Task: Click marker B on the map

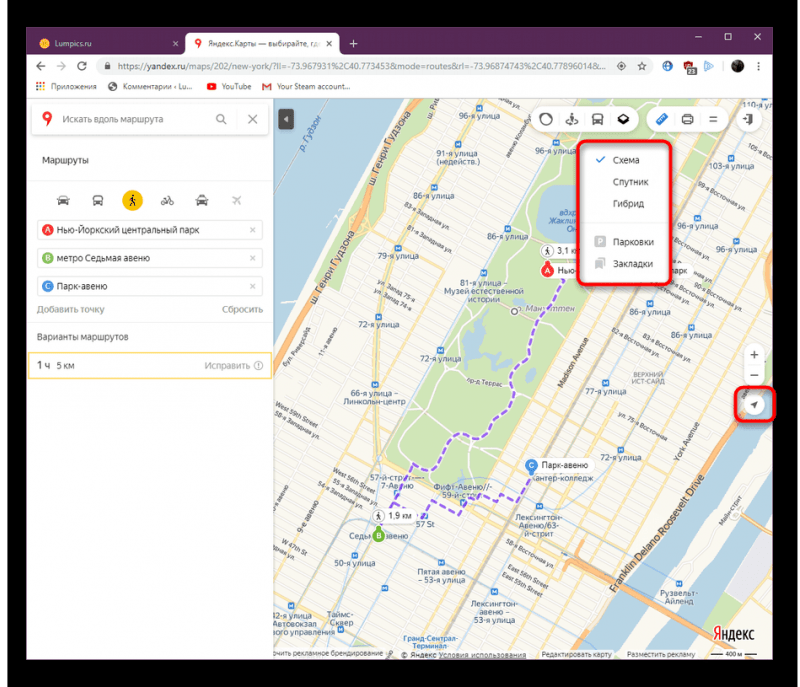Action: 379,536
